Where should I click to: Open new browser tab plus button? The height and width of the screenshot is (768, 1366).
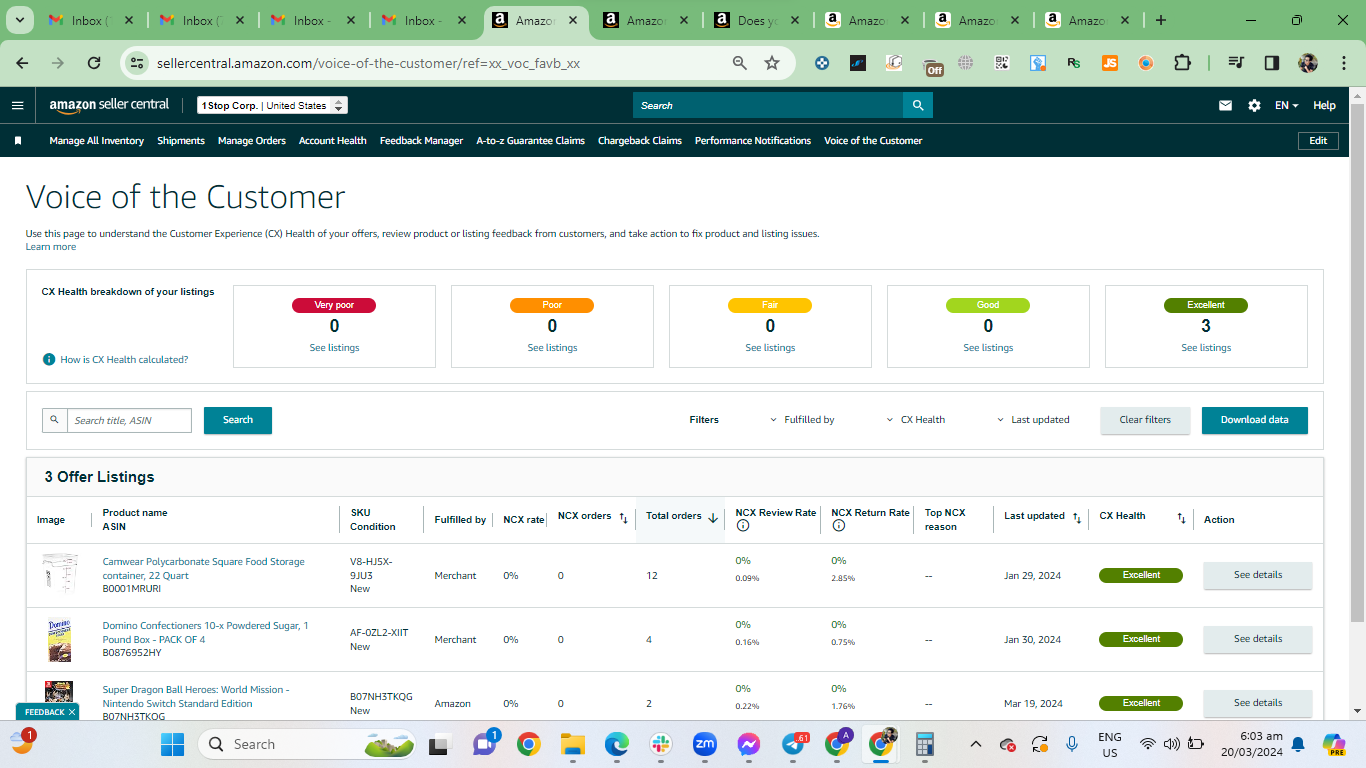pos(1160,20)
